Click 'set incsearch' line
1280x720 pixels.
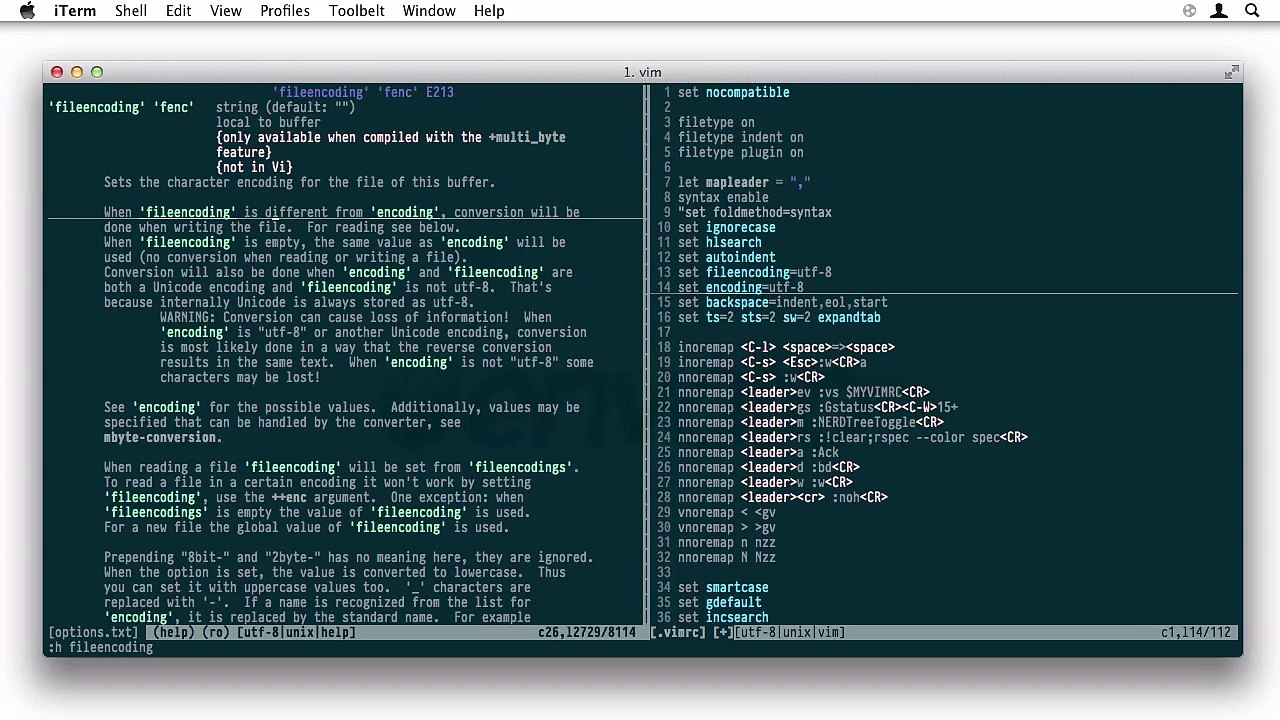[723, 618]
